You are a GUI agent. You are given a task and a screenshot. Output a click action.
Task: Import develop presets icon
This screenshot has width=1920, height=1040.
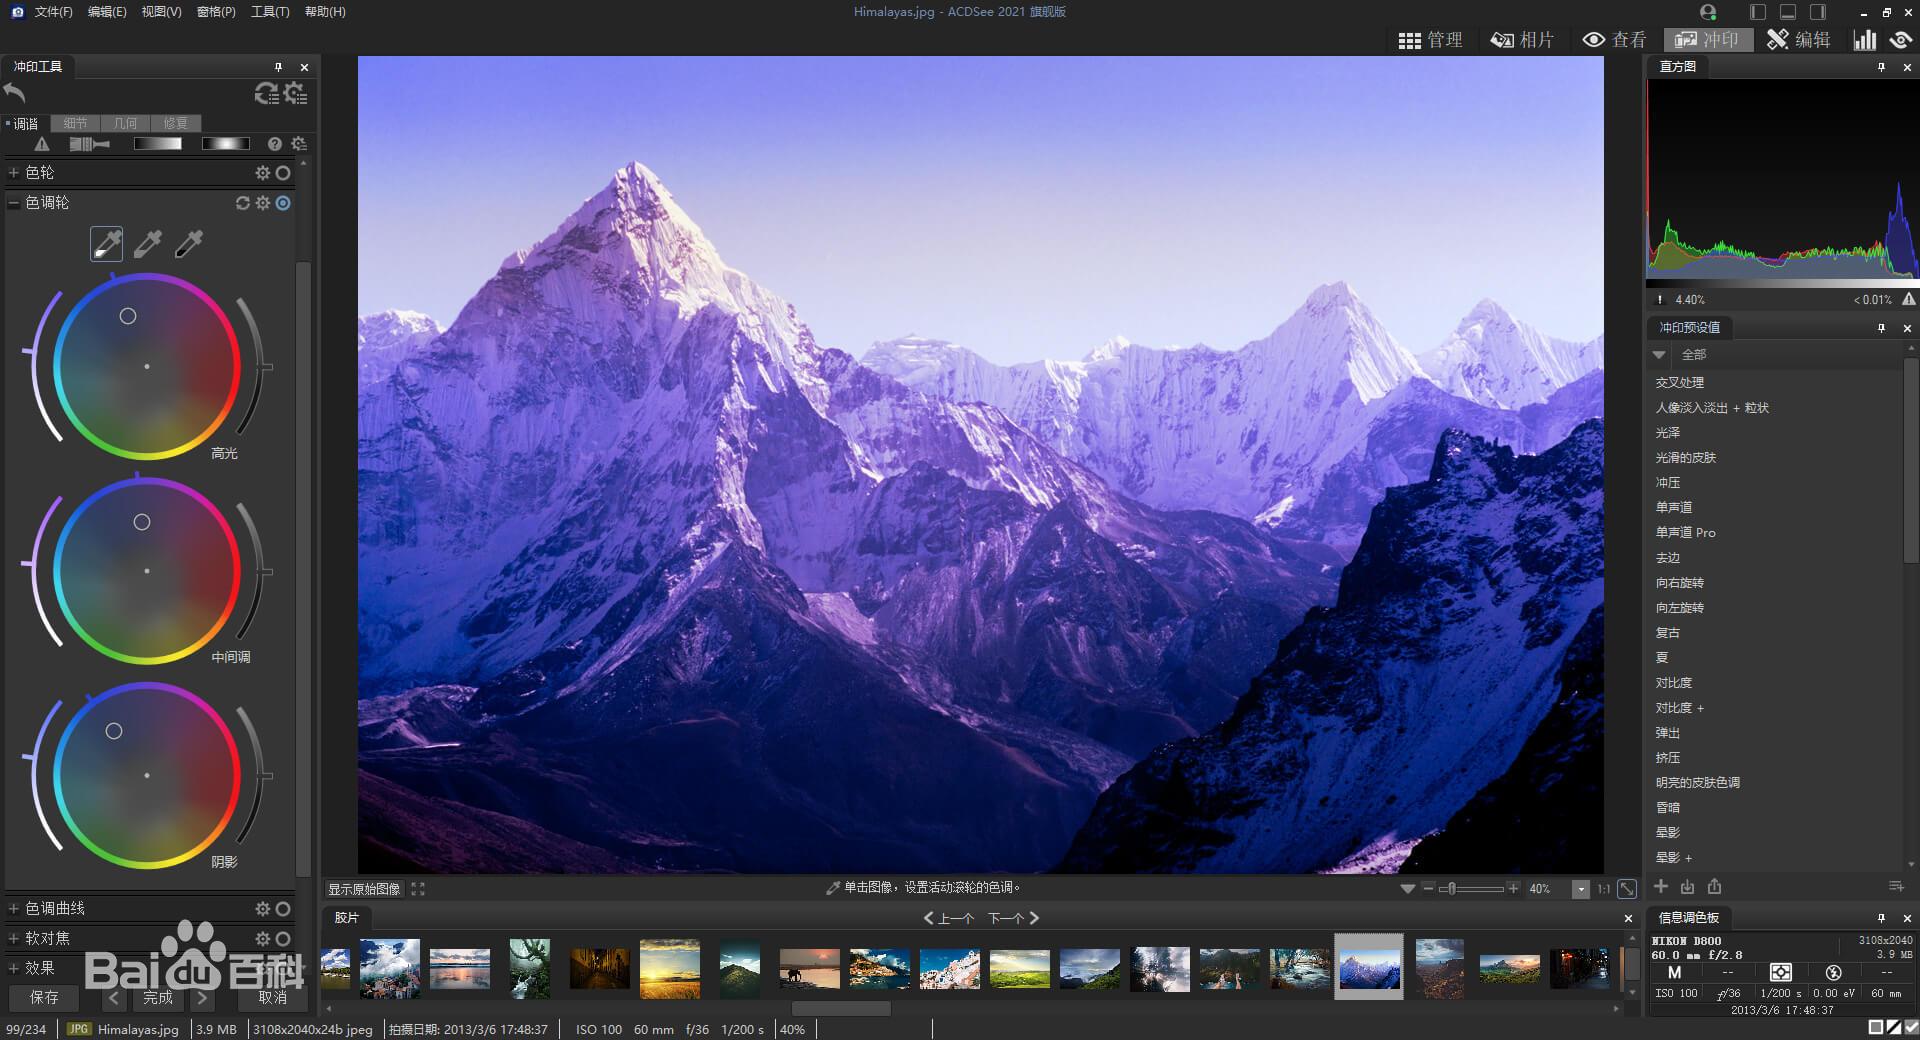[1688, 886]
